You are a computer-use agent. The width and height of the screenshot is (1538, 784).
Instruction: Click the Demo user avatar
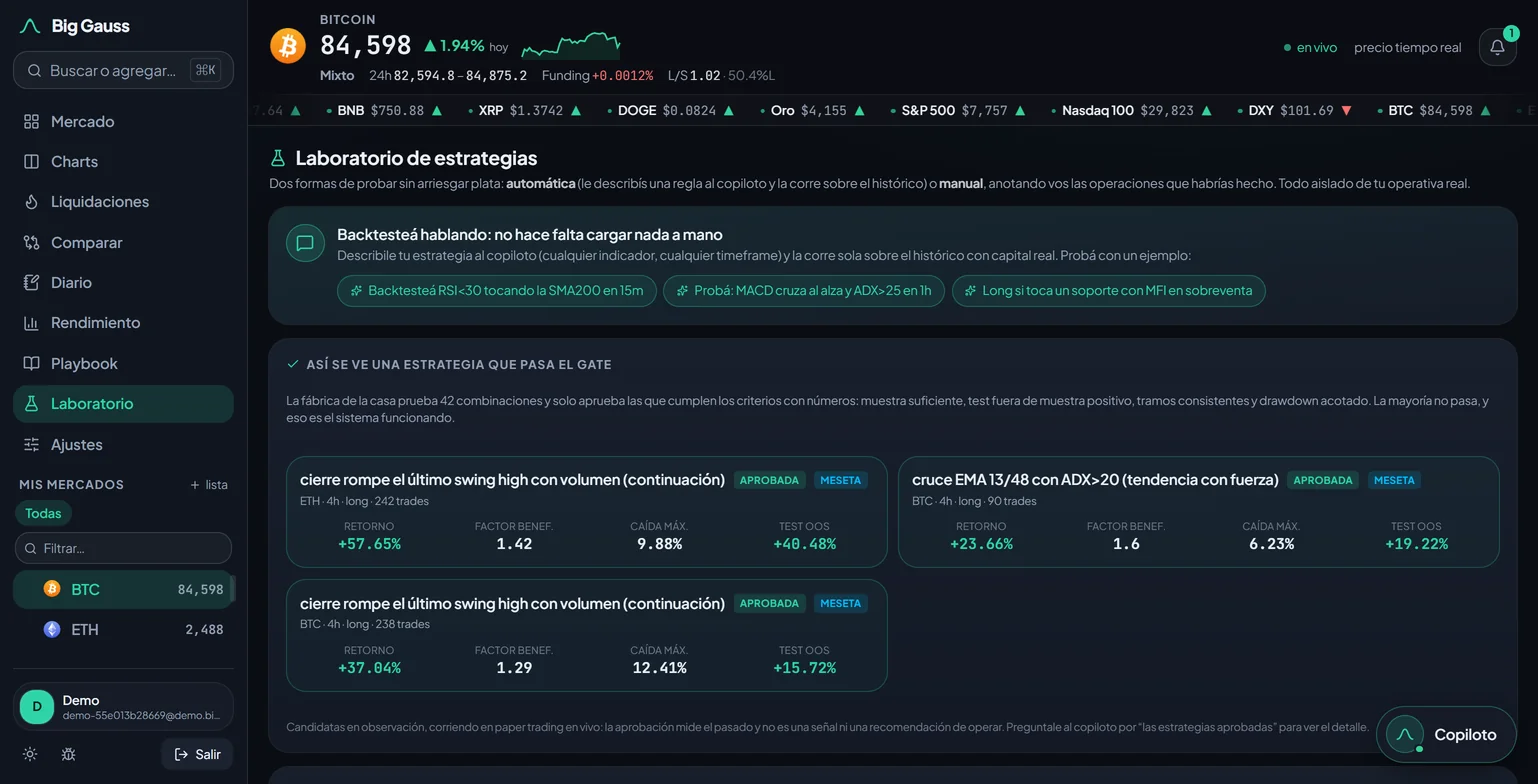coord(37,707)
